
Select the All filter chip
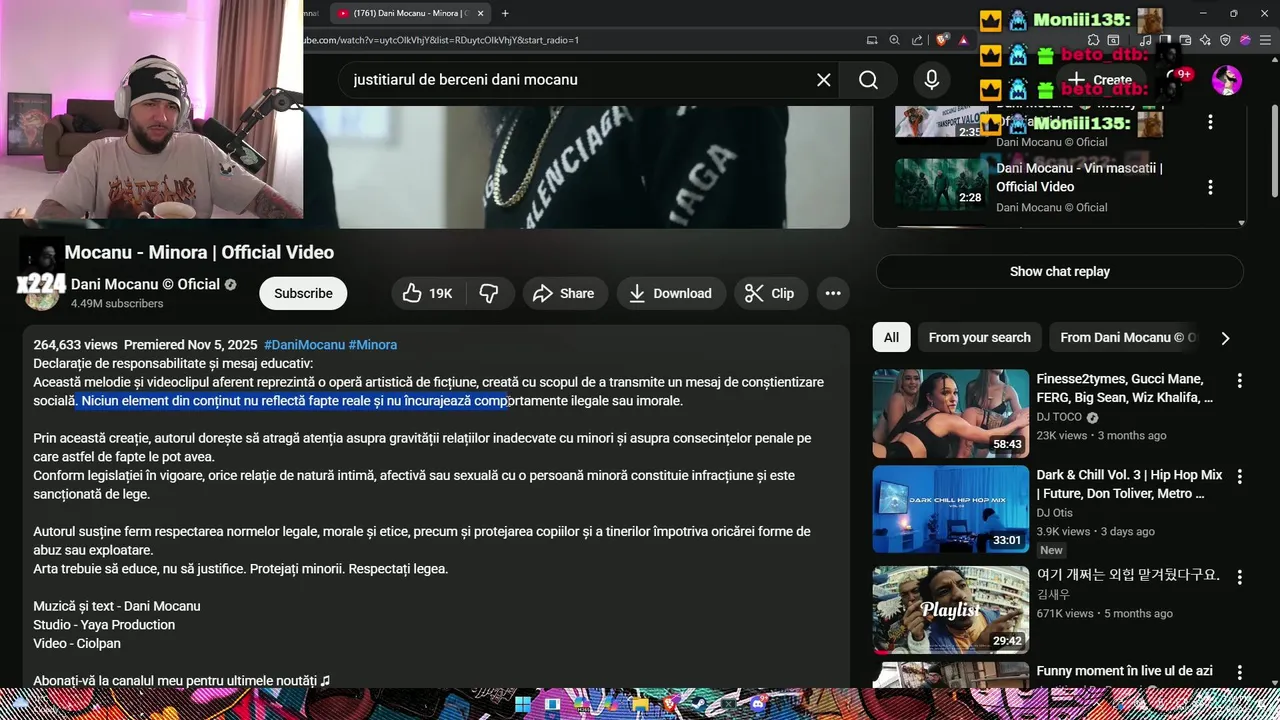(x=891, y=337)
